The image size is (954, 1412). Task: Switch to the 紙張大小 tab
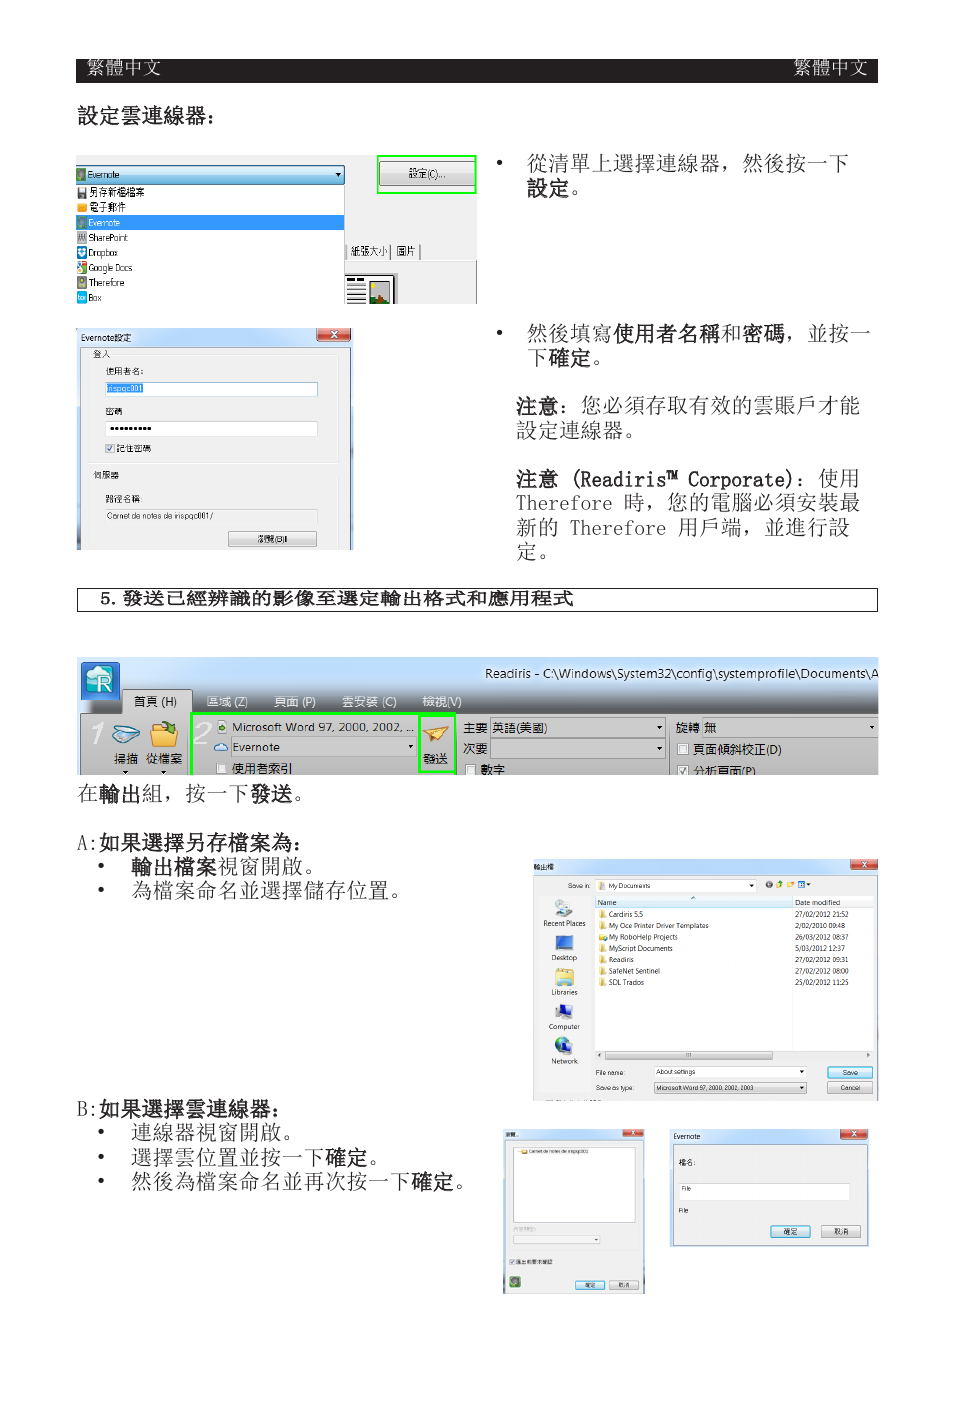pos(369,251)
